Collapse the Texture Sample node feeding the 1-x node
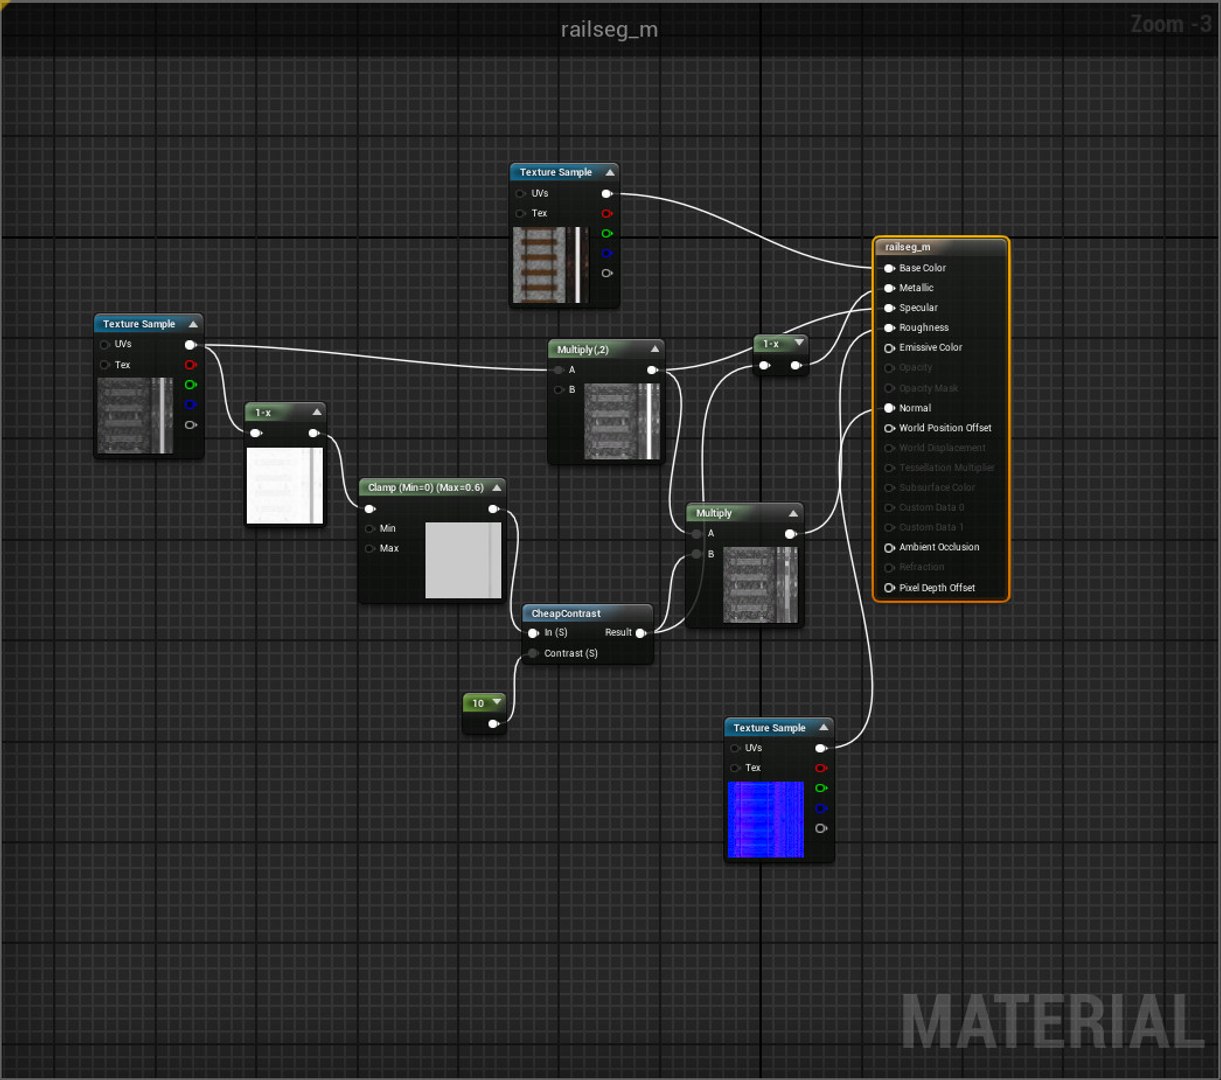The height and width of the screenshot is (1080, 1221). [x=194, y=324]
